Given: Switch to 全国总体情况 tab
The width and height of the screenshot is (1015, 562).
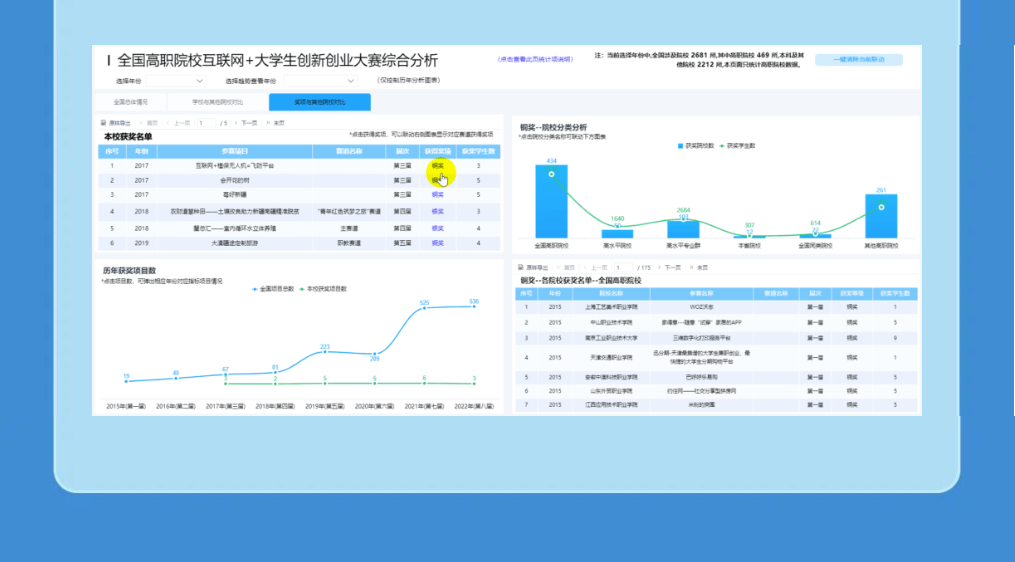Looking at the screenshot, I should pos(131,102).
